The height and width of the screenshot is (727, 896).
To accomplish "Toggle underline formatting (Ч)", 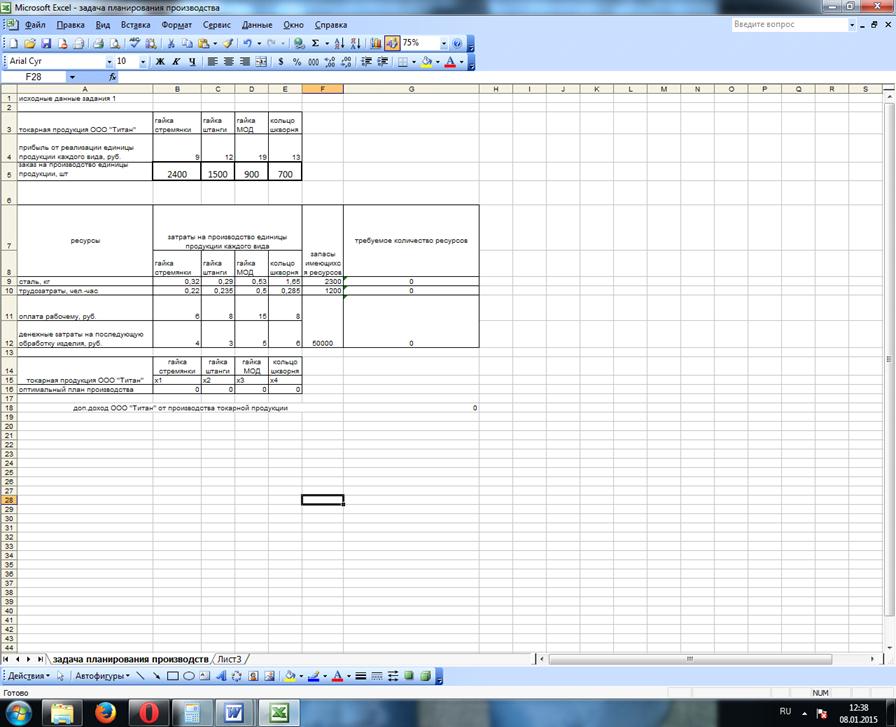I will click(192, 62).
